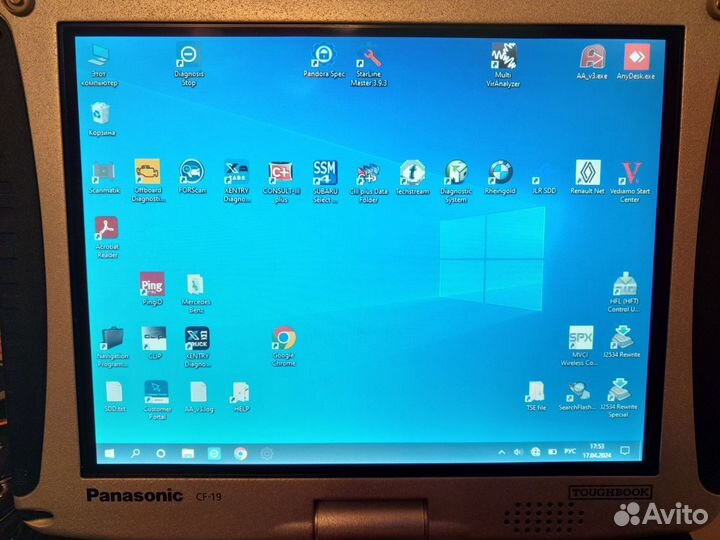Image resolution: width=720 pixels, height=540 pixels.
Task: Launch Navigation Program briefcase icon
Action: [x=112, y=347]
